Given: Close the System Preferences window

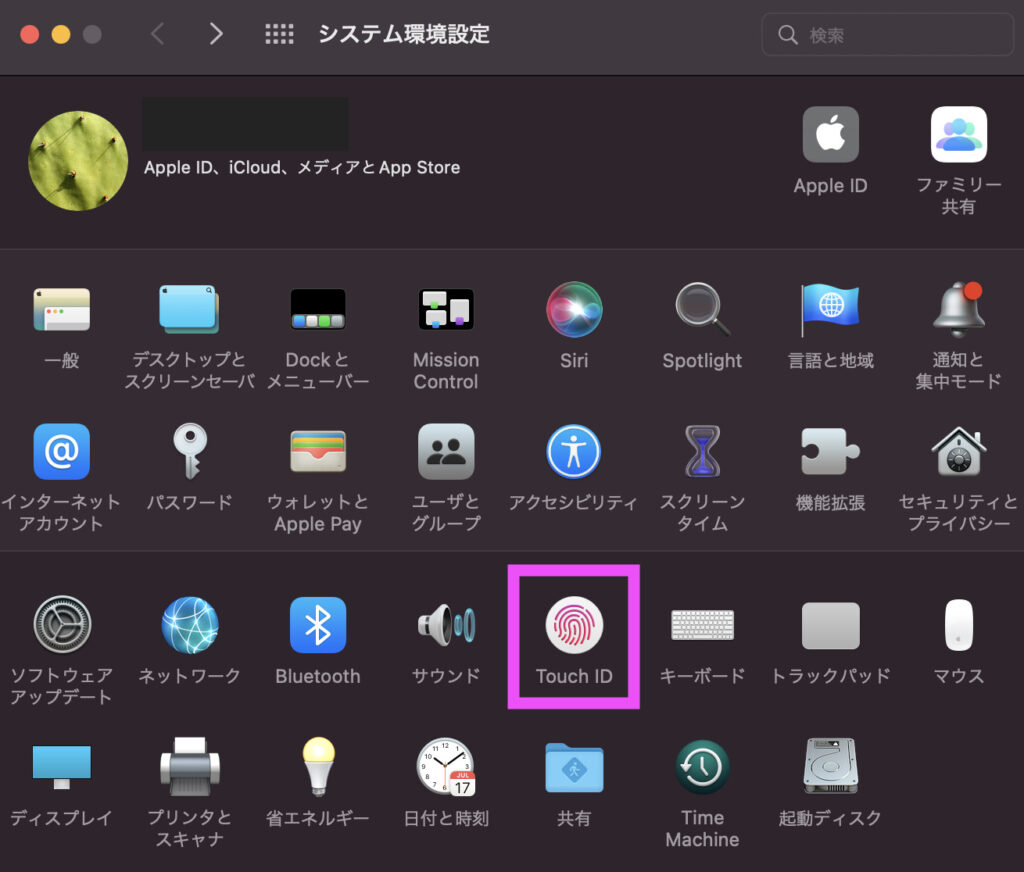Looking at the screenshot, I should 29,34.
